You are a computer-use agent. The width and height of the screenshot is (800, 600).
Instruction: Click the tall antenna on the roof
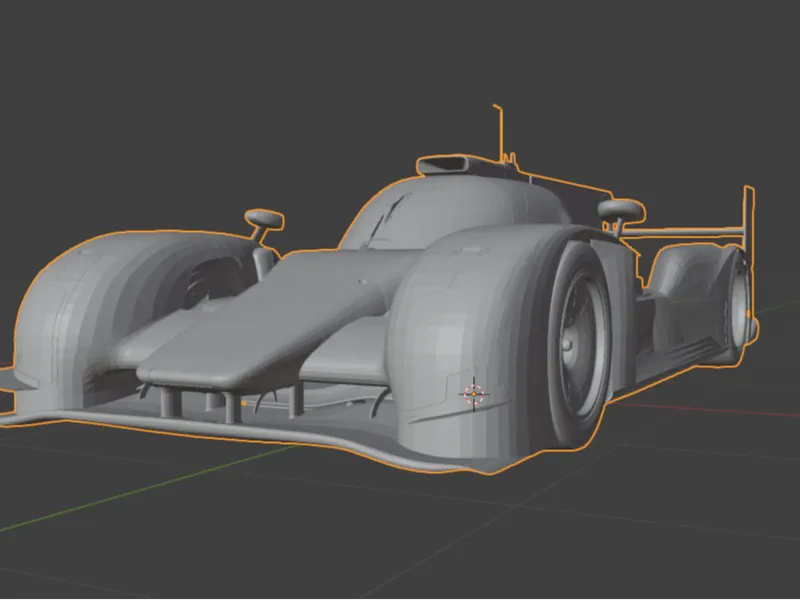coord(499,134)
